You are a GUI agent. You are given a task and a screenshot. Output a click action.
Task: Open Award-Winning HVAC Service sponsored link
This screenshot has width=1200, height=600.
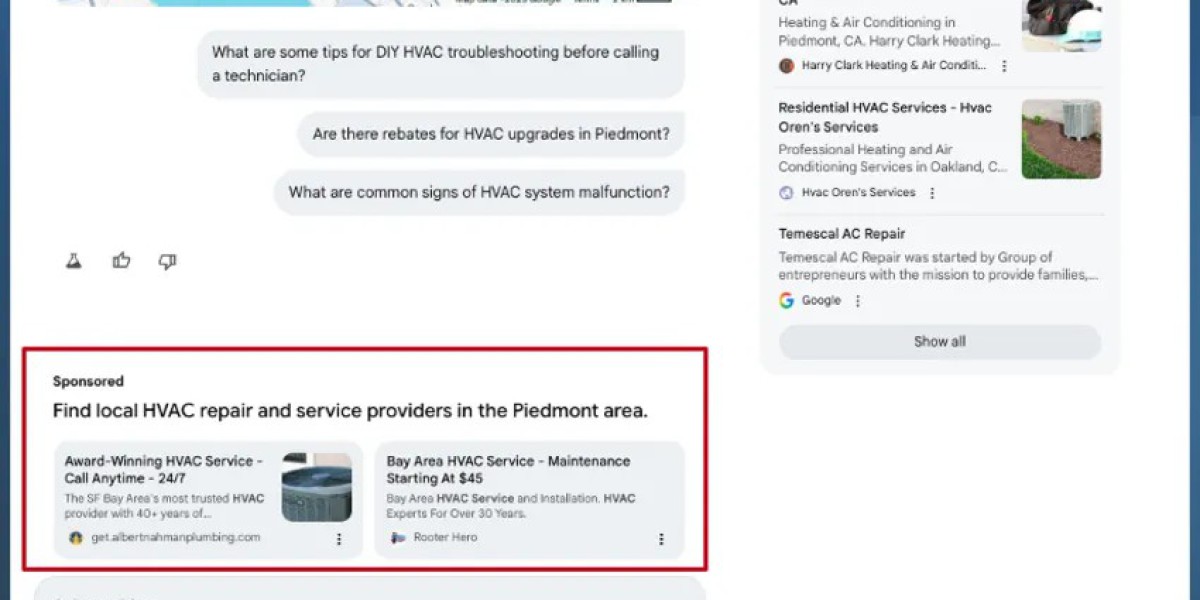click(164, 470)
